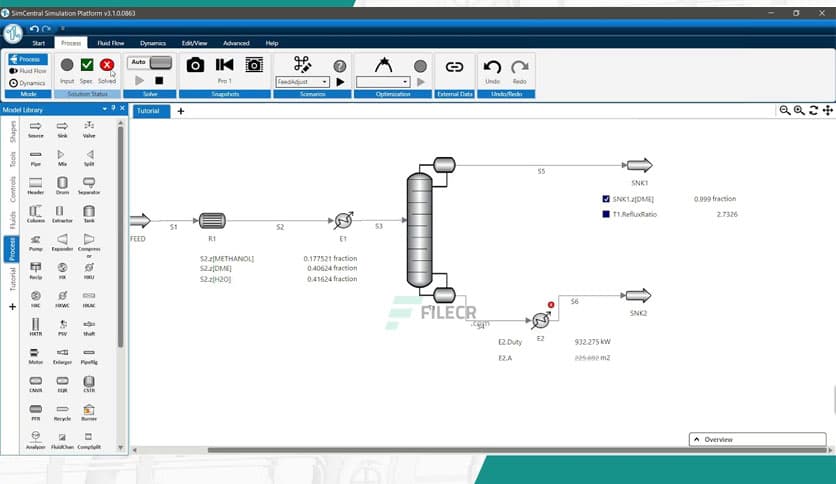Open the Advanced ribbon tab
The height and width of the screenshot is (484, 836).
(236, 43)
